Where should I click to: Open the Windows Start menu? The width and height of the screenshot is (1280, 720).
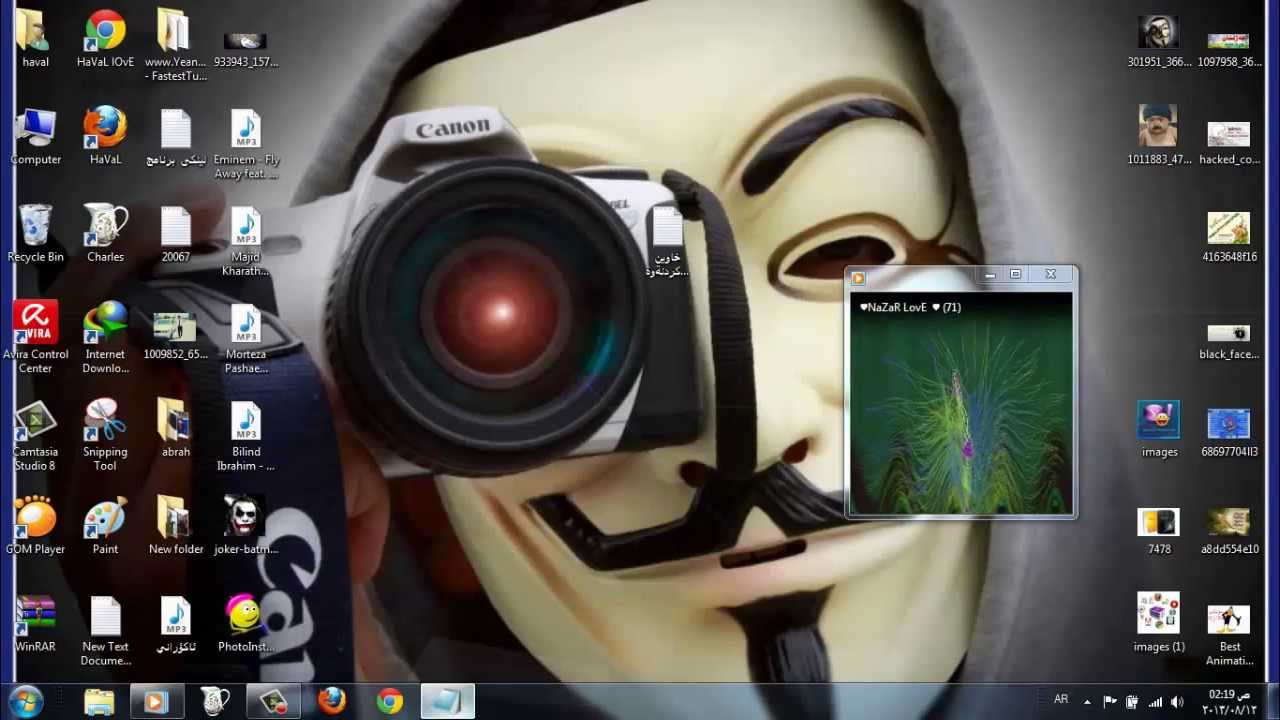[x=26, y=701]
